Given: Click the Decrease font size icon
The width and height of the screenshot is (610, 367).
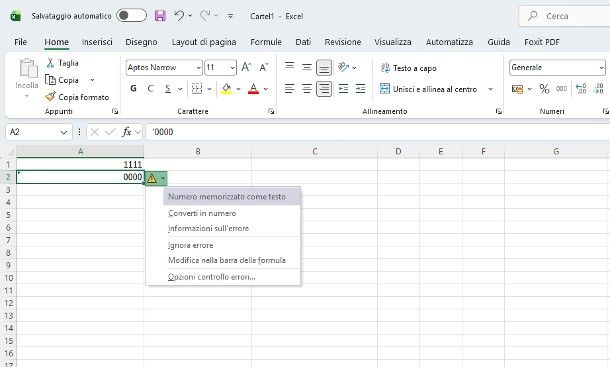Looking at the screenshot, I should point(264,67).
